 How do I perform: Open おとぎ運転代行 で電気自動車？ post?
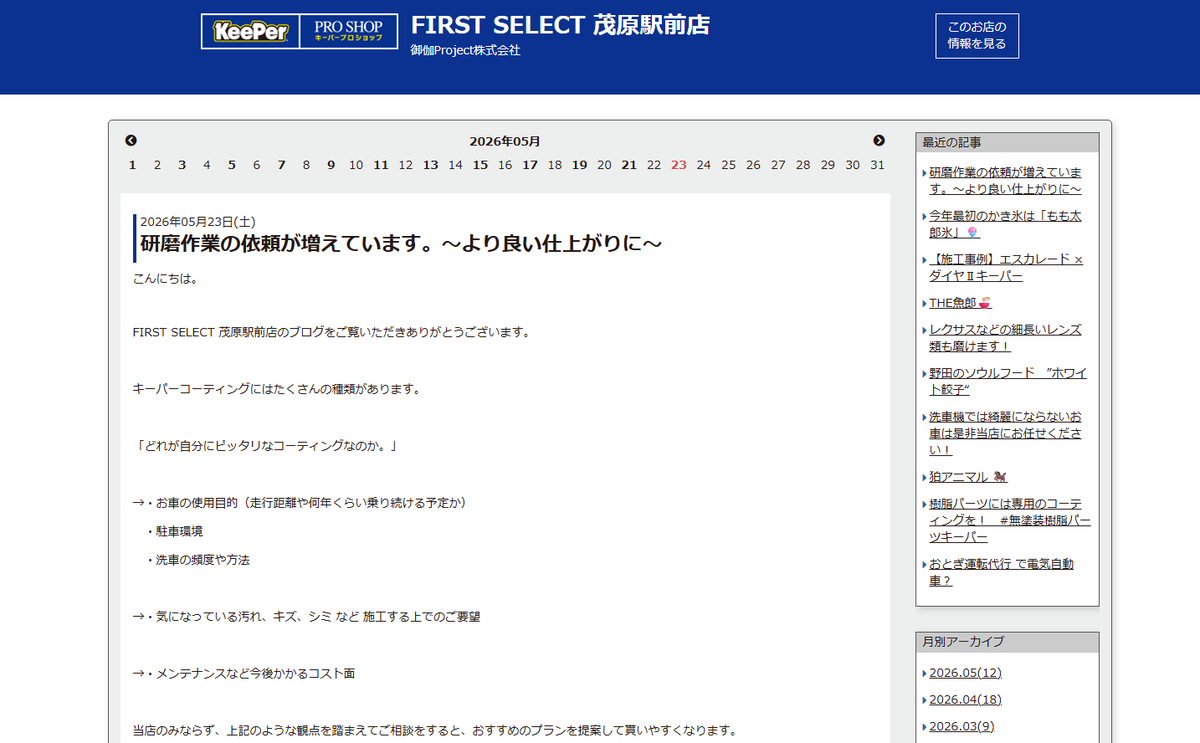[1001, 572]
